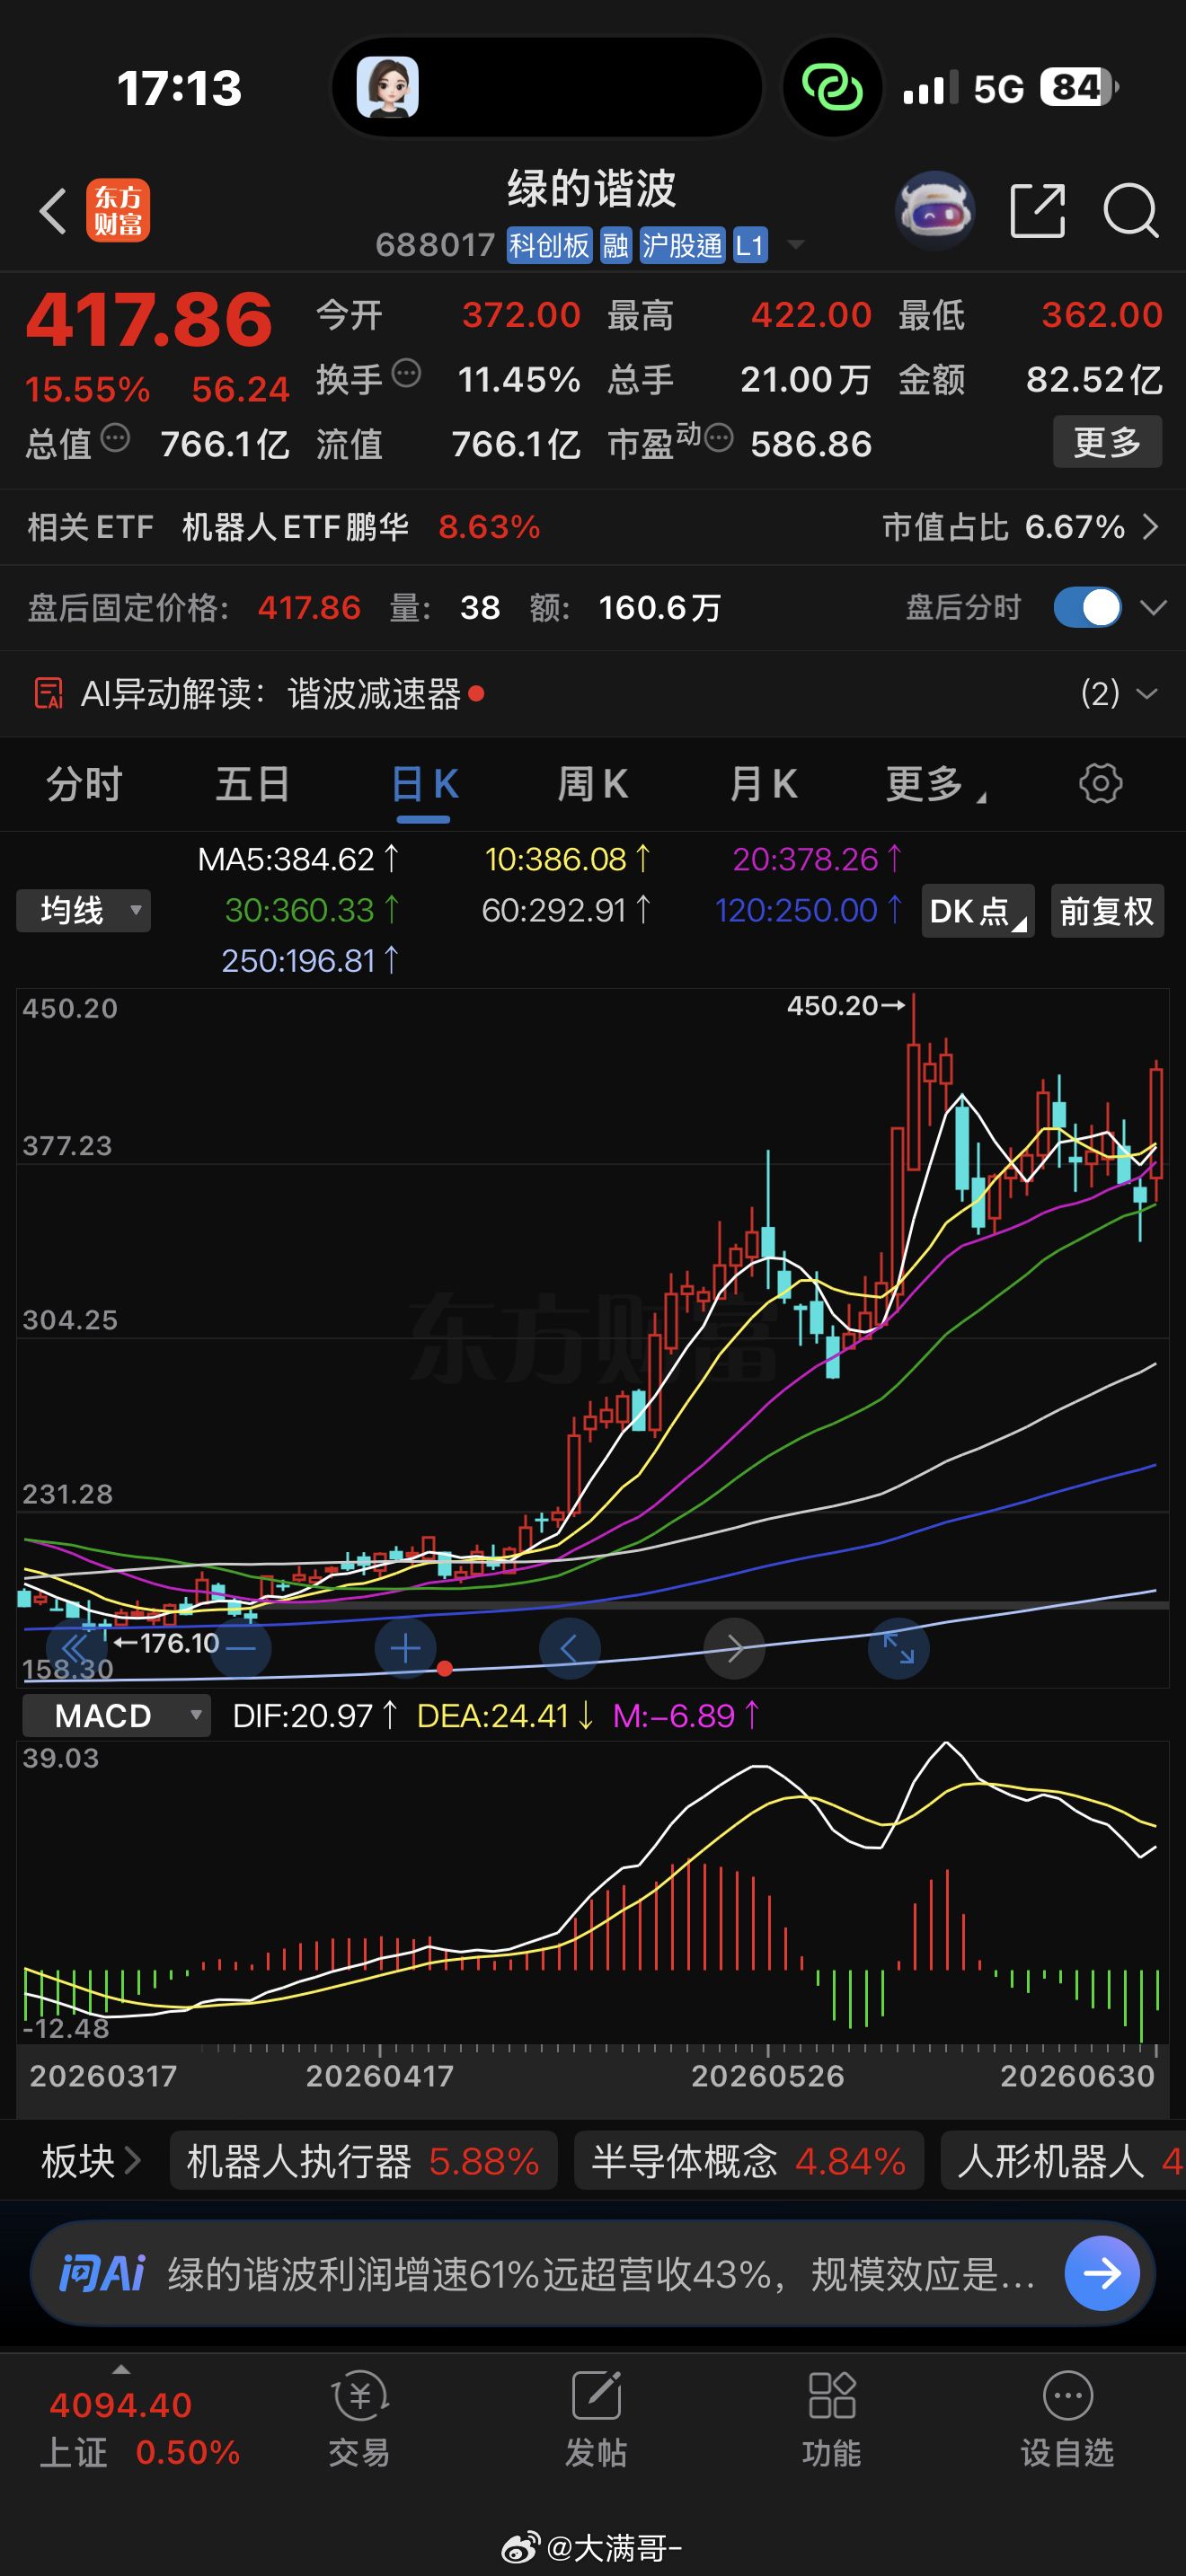
Task: Open the 东方财富 logo
Action: (x=118, y=211)
